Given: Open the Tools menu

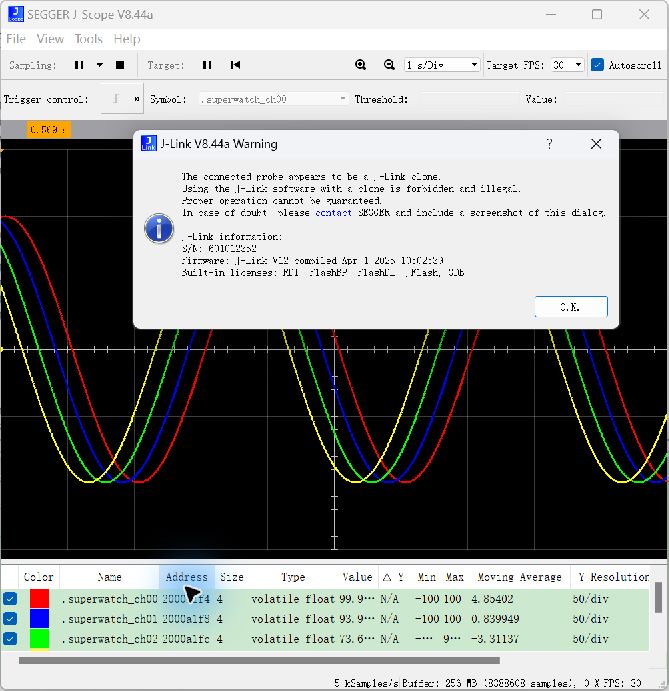Looking at the screenshot, I should click(88, 39).
